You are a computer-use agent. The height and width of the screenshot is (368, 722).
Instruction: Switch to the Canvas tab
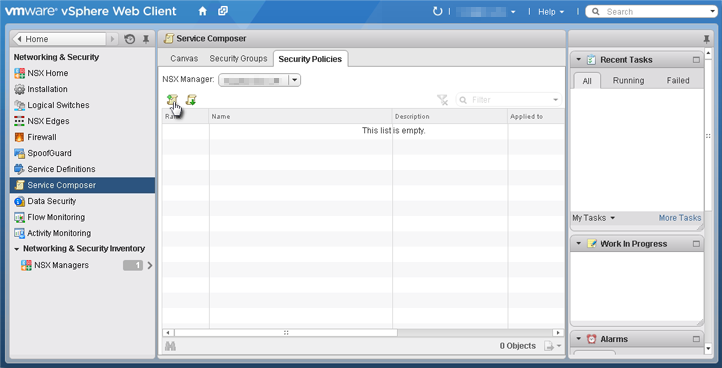pyautogui.click(x=184, y=59)
